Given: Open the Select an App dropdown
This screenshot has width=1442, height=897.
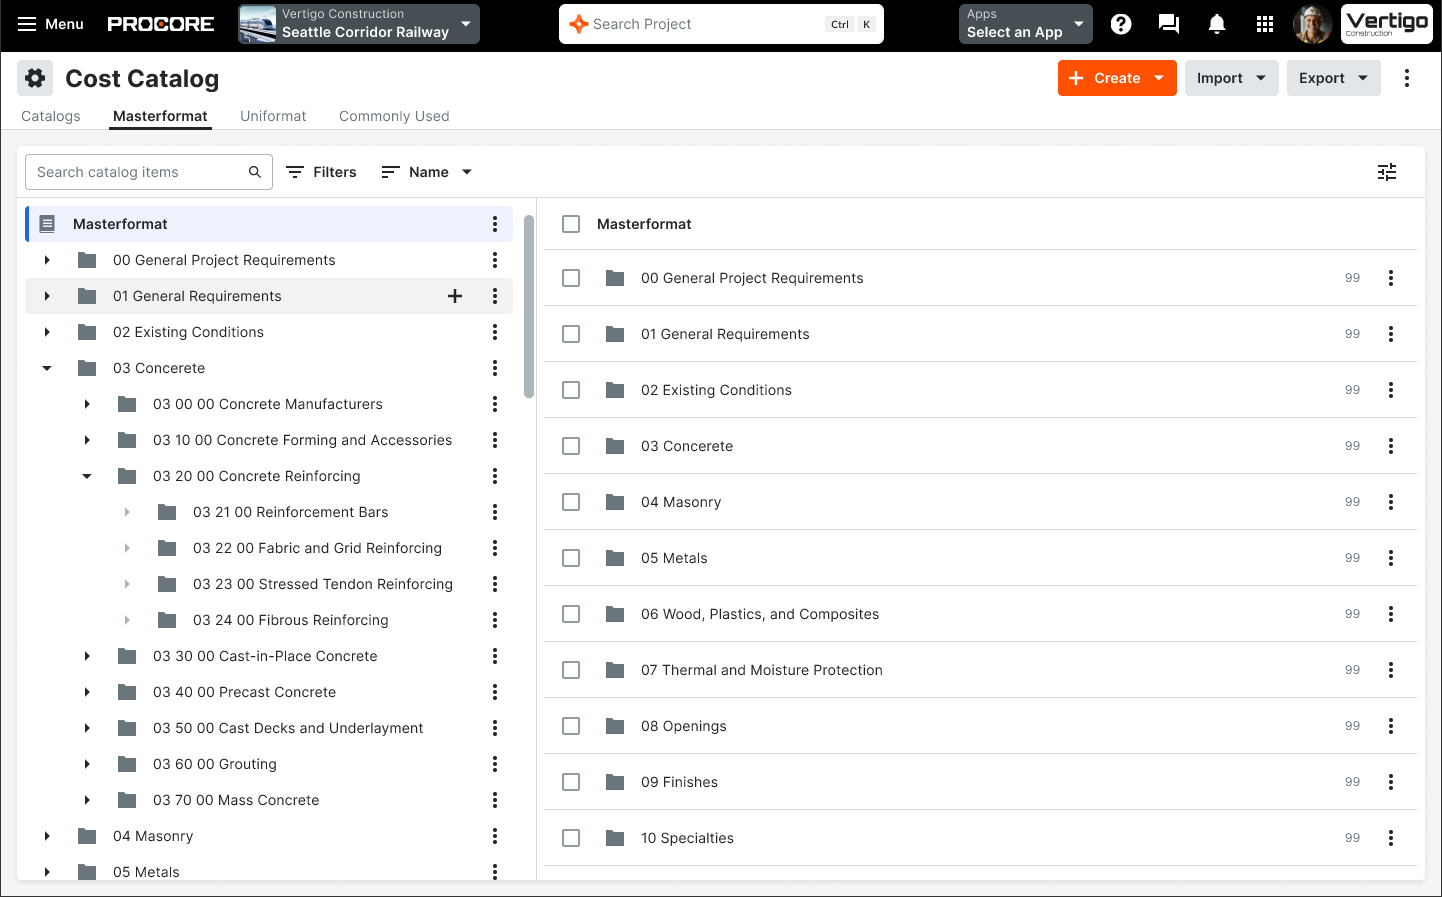Looking at the screenshot, I should 1025,23.
